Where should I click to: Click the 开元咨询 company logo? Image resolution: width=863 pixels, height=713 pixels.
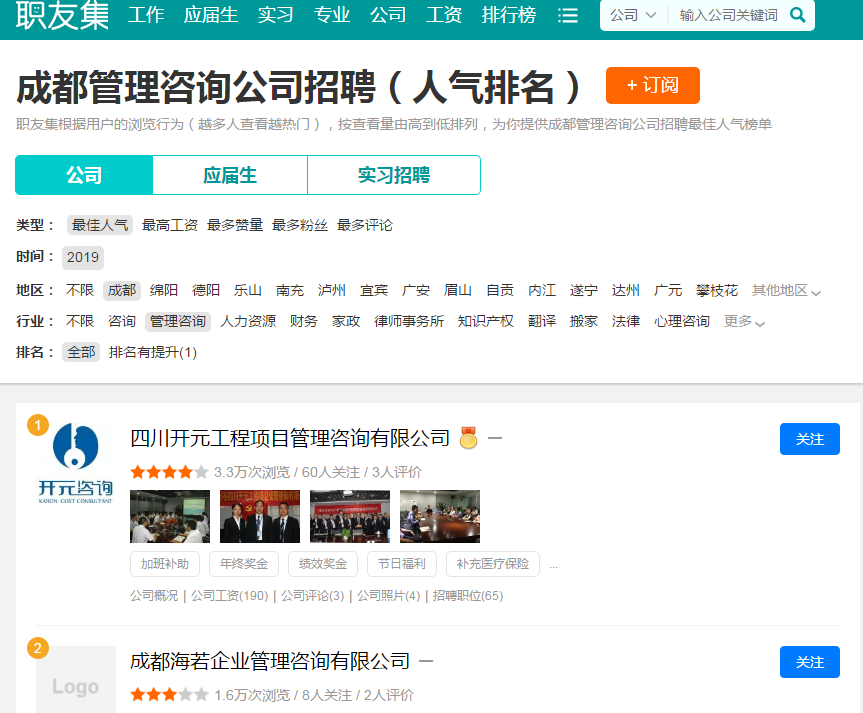click(x=75, y=463)
